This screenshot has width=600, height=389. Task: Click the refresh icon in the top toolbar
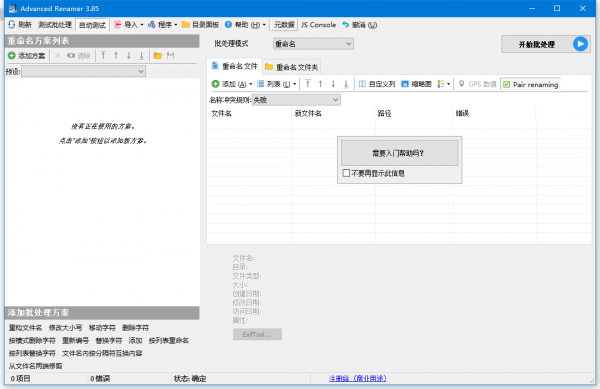click(x=12, y=24)
